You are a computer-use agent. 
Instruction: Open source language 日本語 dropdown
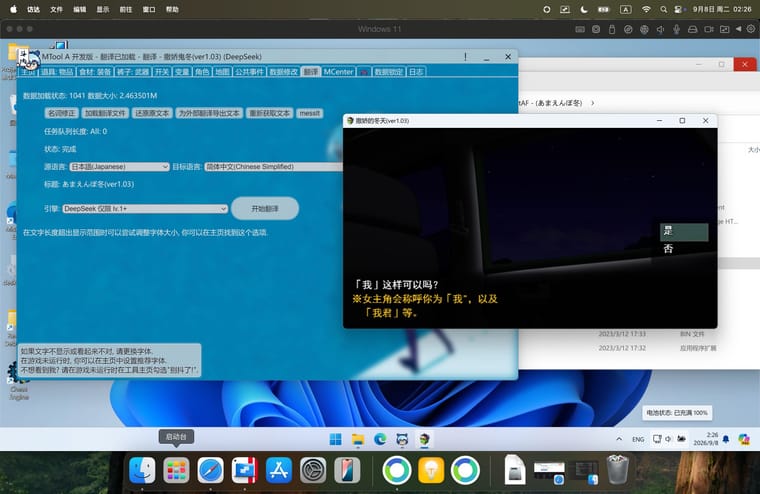point(119,166)
